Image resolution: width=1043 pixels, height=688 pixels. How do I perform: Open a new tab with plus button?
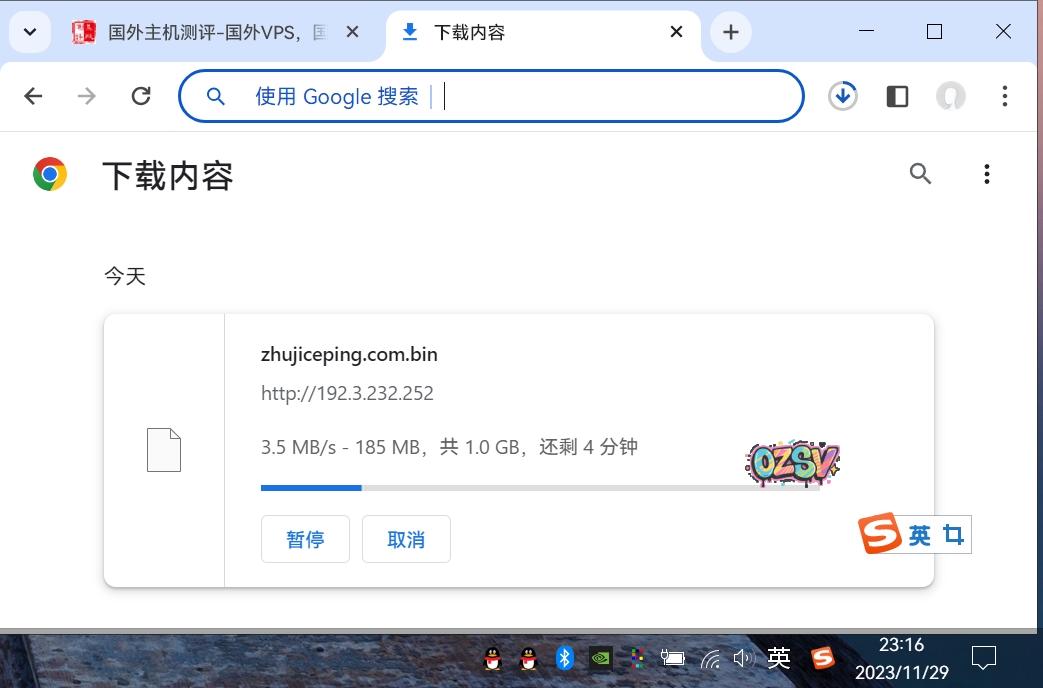click(731, 32)
